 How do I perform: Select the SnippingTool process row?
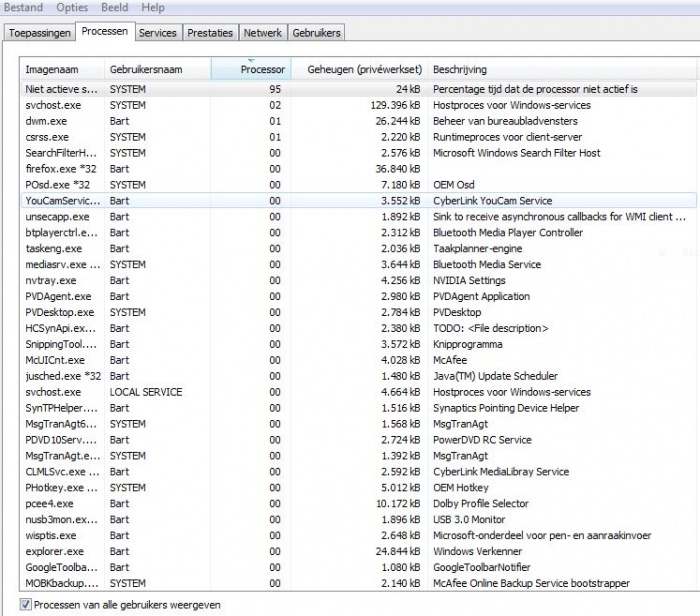[x=62, y=344]
